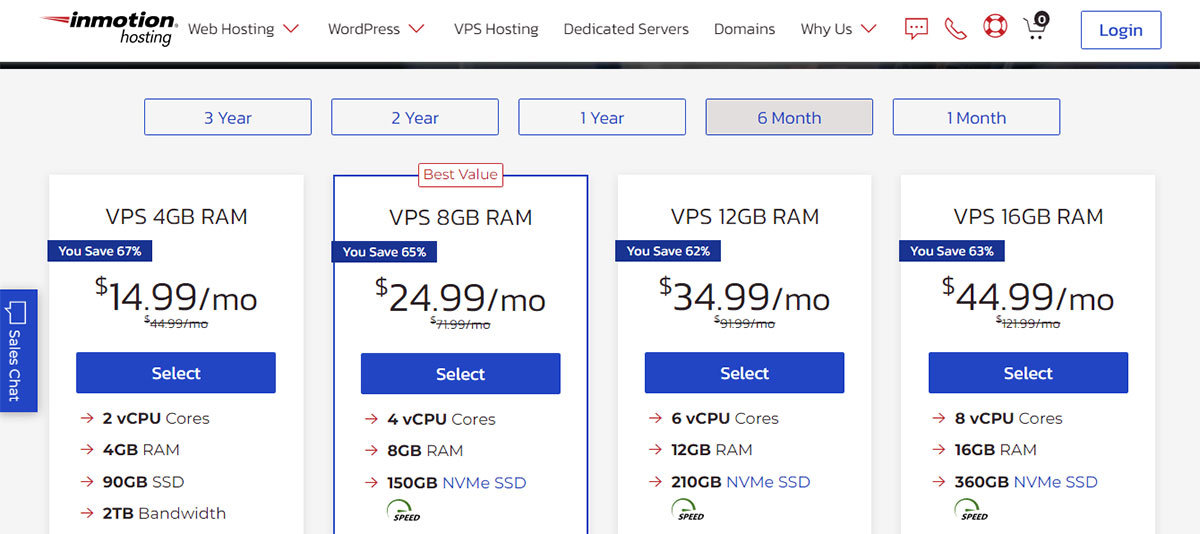Click the 4GB RAM feature line
Screen dimensions: 1200x534
click(141, 449)
